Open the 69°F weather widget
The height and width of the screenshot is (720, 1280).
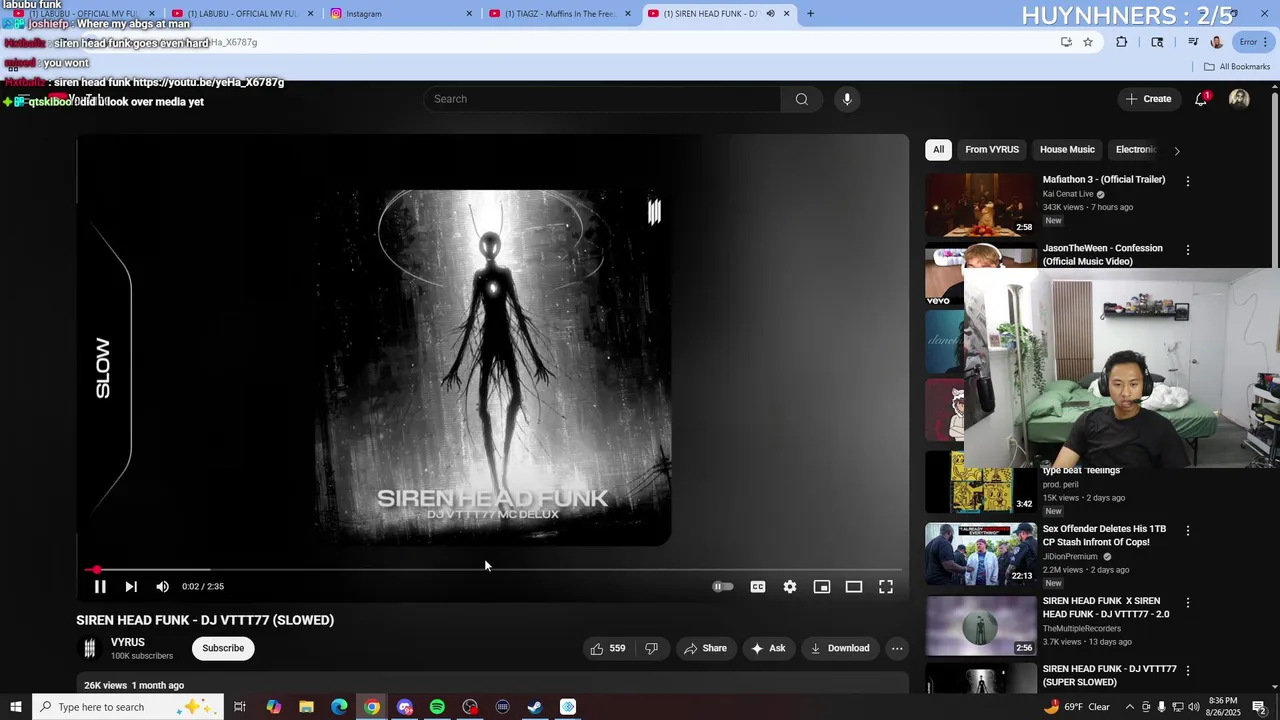click(1077, 707)
